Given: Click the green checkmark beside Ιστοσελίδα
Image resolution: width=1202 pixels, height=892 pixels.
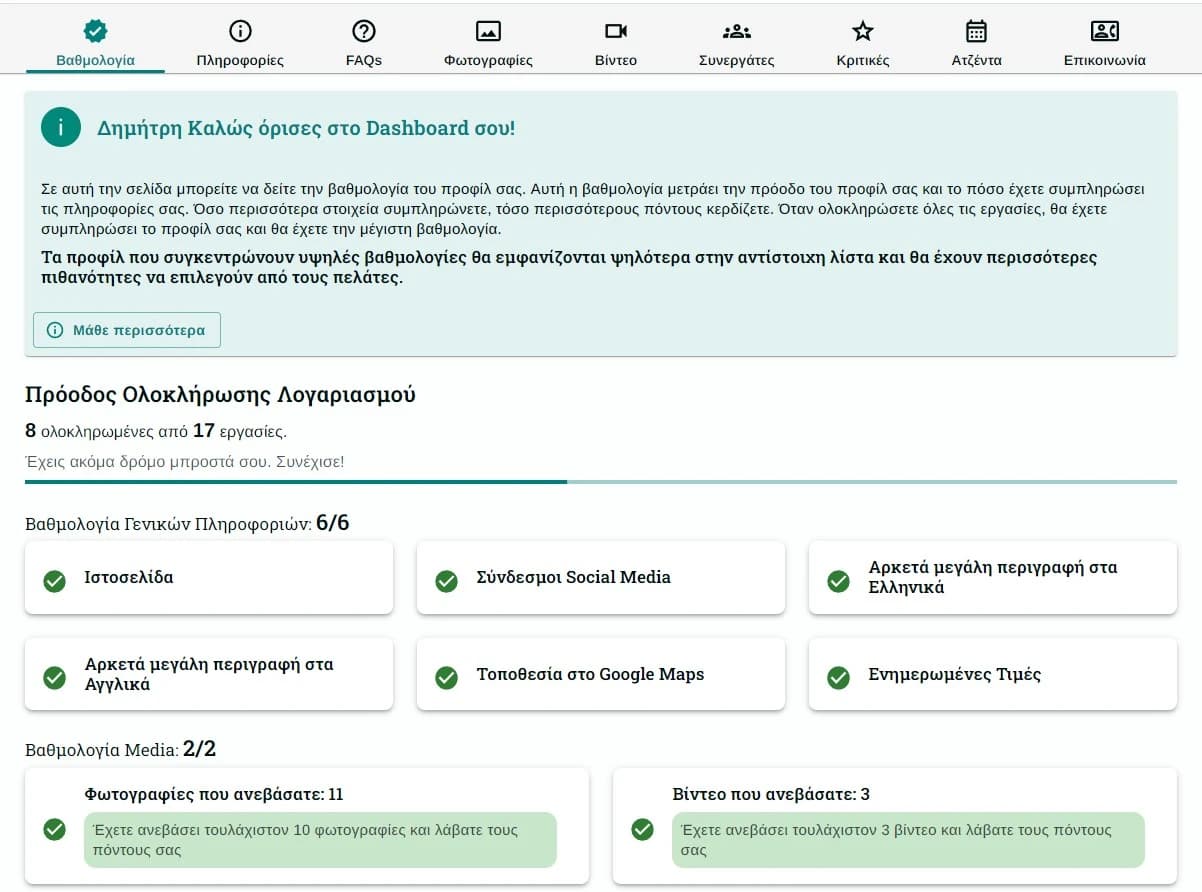Looking at the screenshot, I should click(55, 580).
